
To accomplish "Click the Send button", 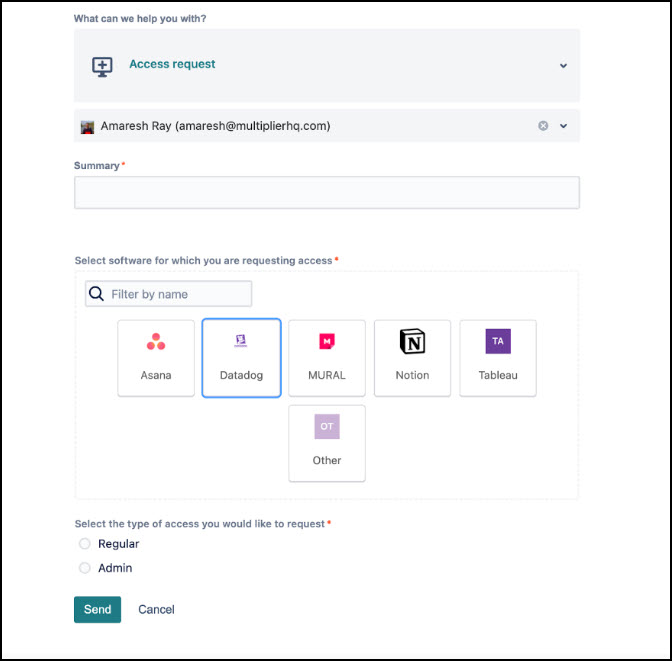I will [97, 610].
